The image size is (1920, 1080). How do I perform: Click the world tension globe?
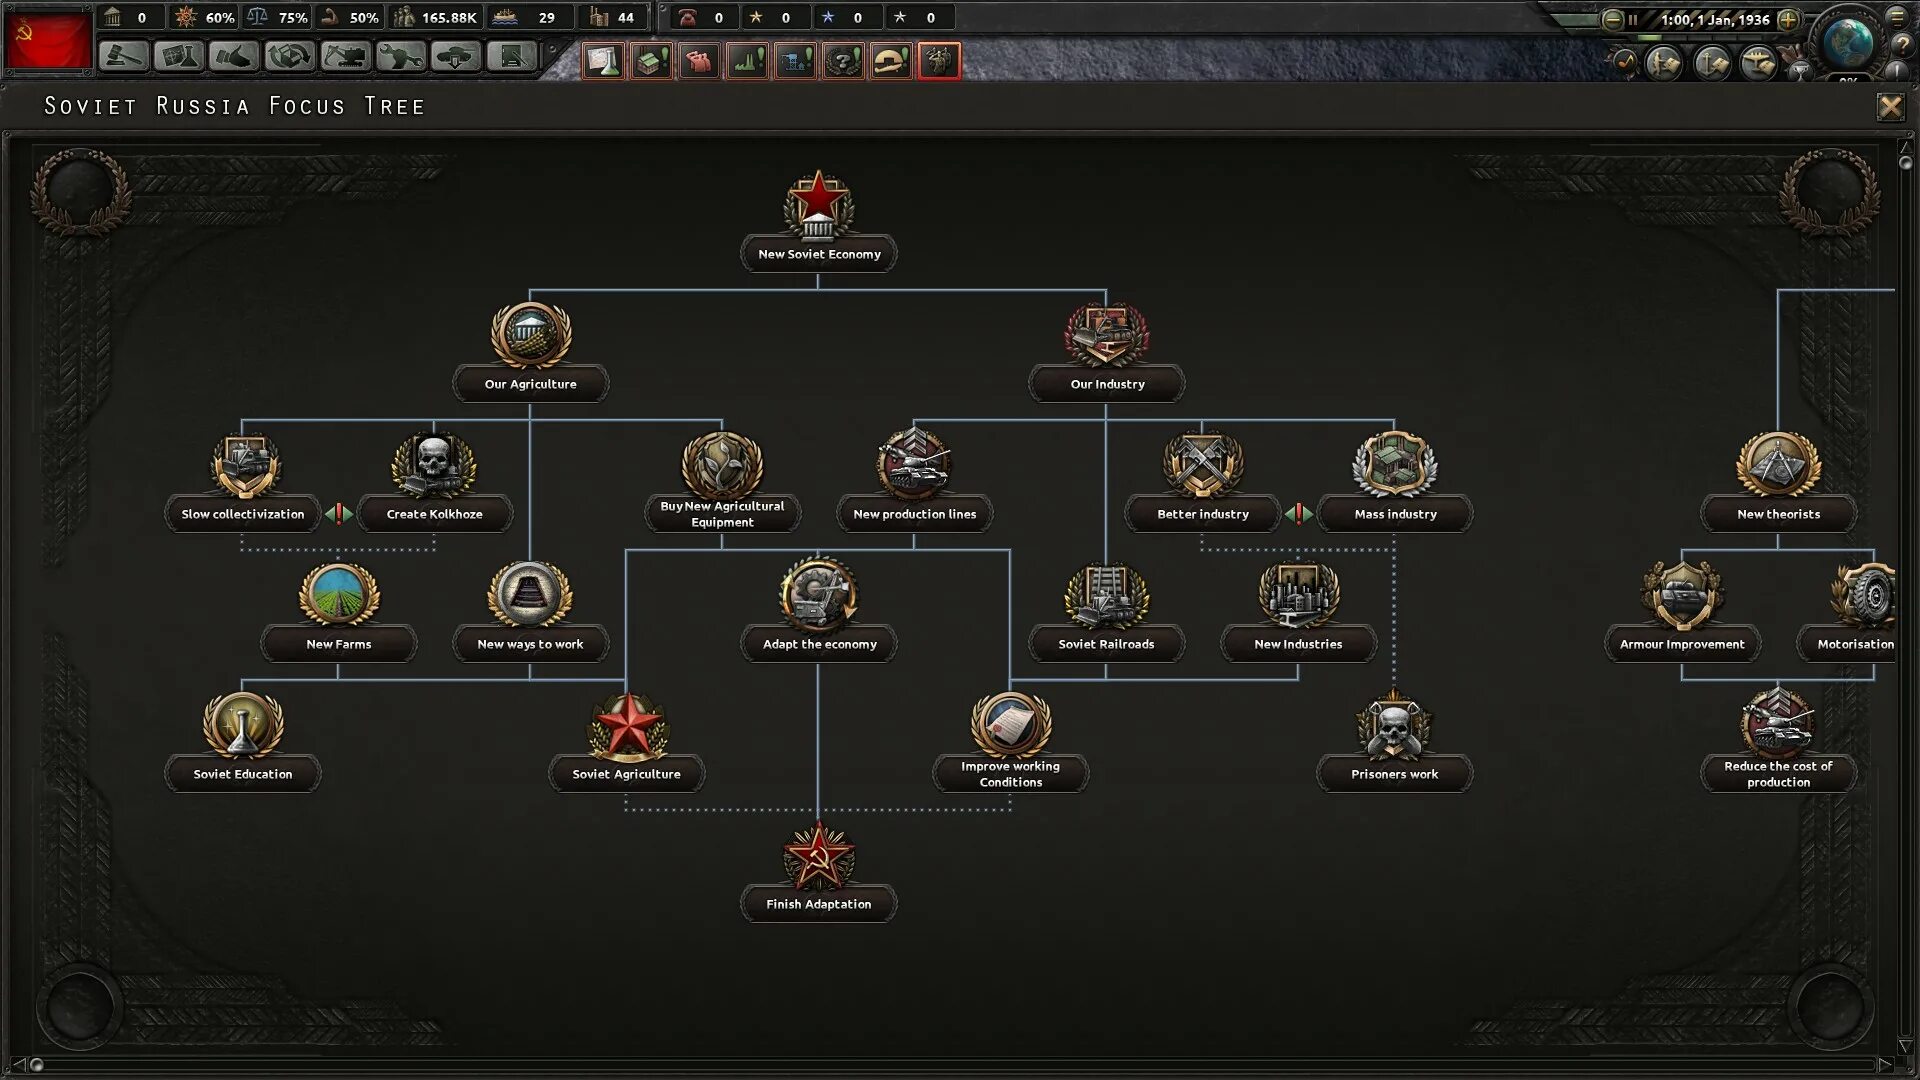(1848, 41)
